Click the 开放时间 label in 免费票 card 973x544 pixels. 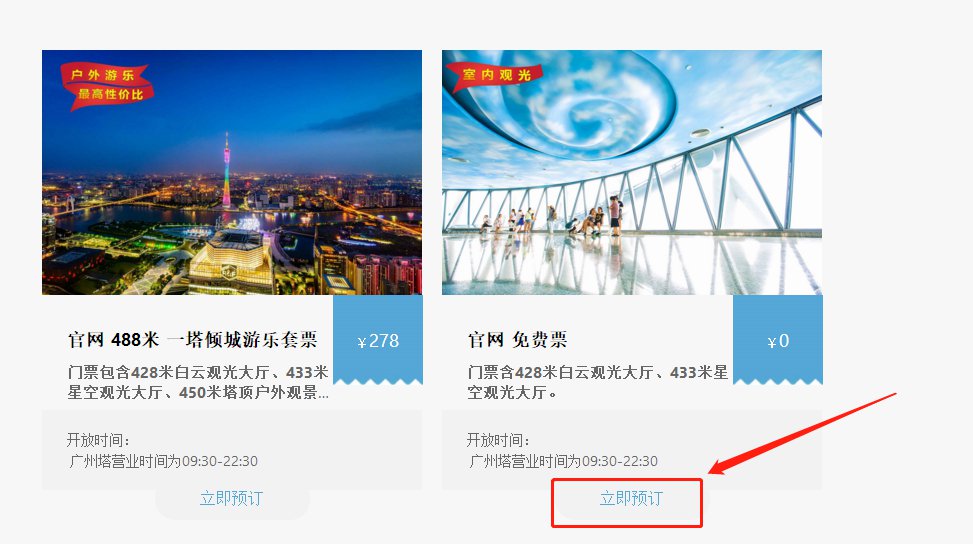click(498, 440)
